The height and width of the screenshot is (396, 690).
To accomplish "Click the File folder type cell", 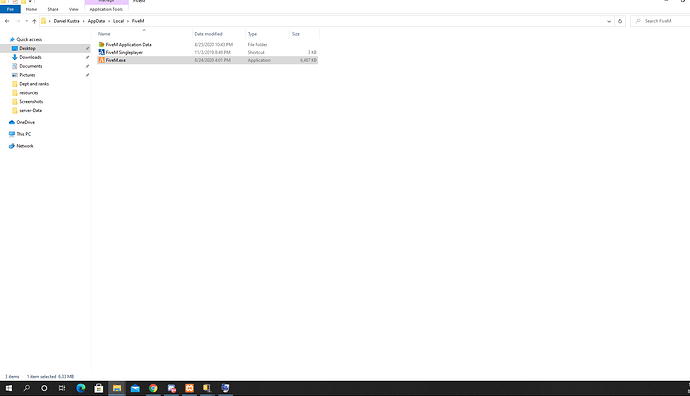I will [257, 44].
